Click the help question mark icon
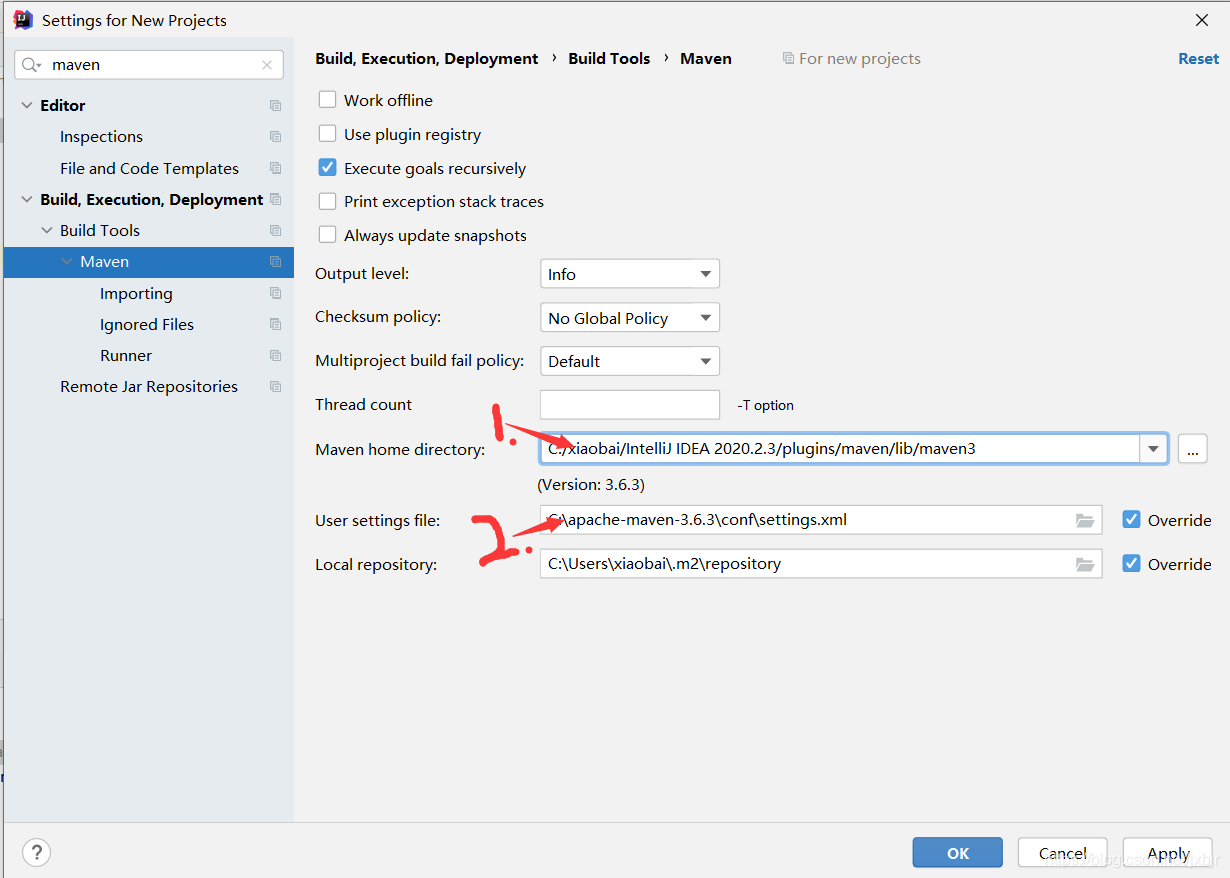1230x878 pixels. pos(36,852)
